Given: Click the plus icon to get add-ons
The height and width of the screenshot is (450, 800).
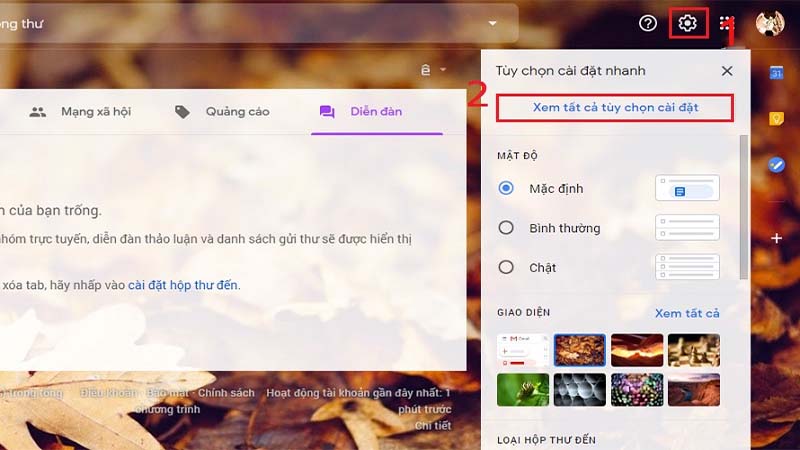Looking at the screenshot, I should pyautogui.click(x=776, y=238).
